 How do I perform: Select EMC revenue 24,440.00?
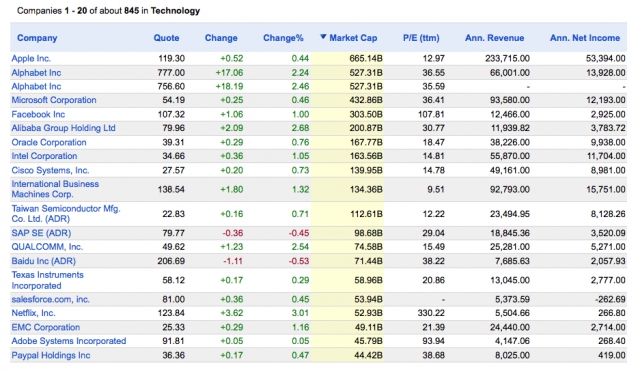click(510, 327)
